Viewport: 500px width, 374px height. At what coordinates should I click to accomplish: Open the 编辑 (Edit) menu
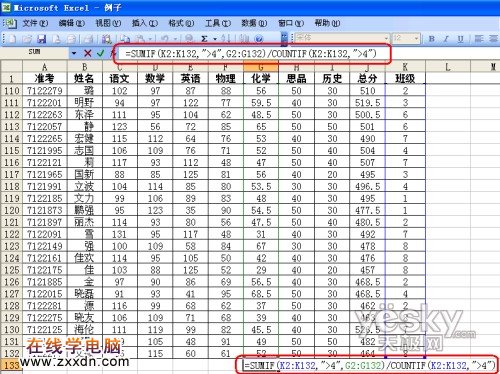tap(72, 23)
